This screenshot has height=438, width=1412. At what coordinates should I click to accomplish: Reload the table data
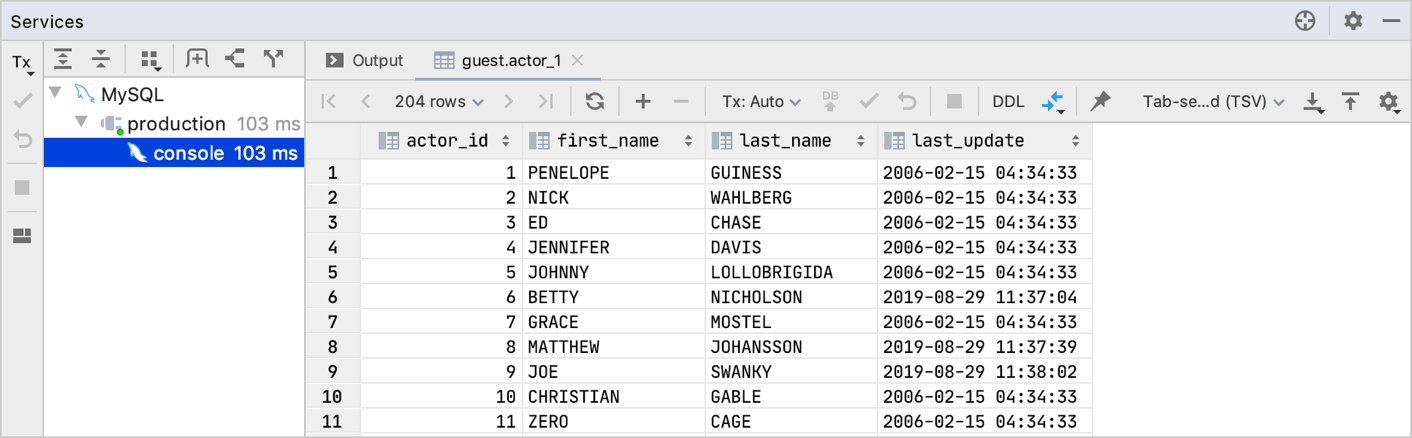595,101
